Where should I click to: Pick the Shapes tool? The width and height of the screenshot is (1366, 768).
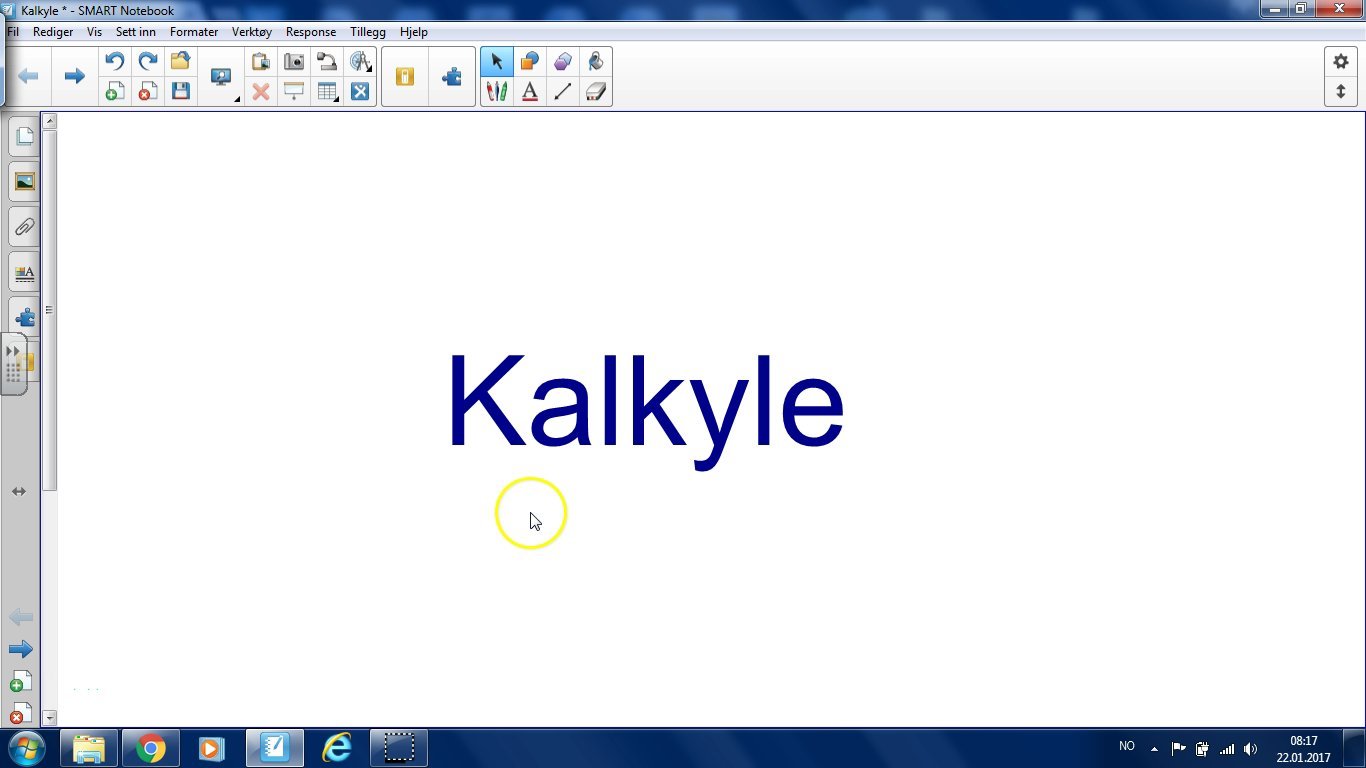coord(529,61)
